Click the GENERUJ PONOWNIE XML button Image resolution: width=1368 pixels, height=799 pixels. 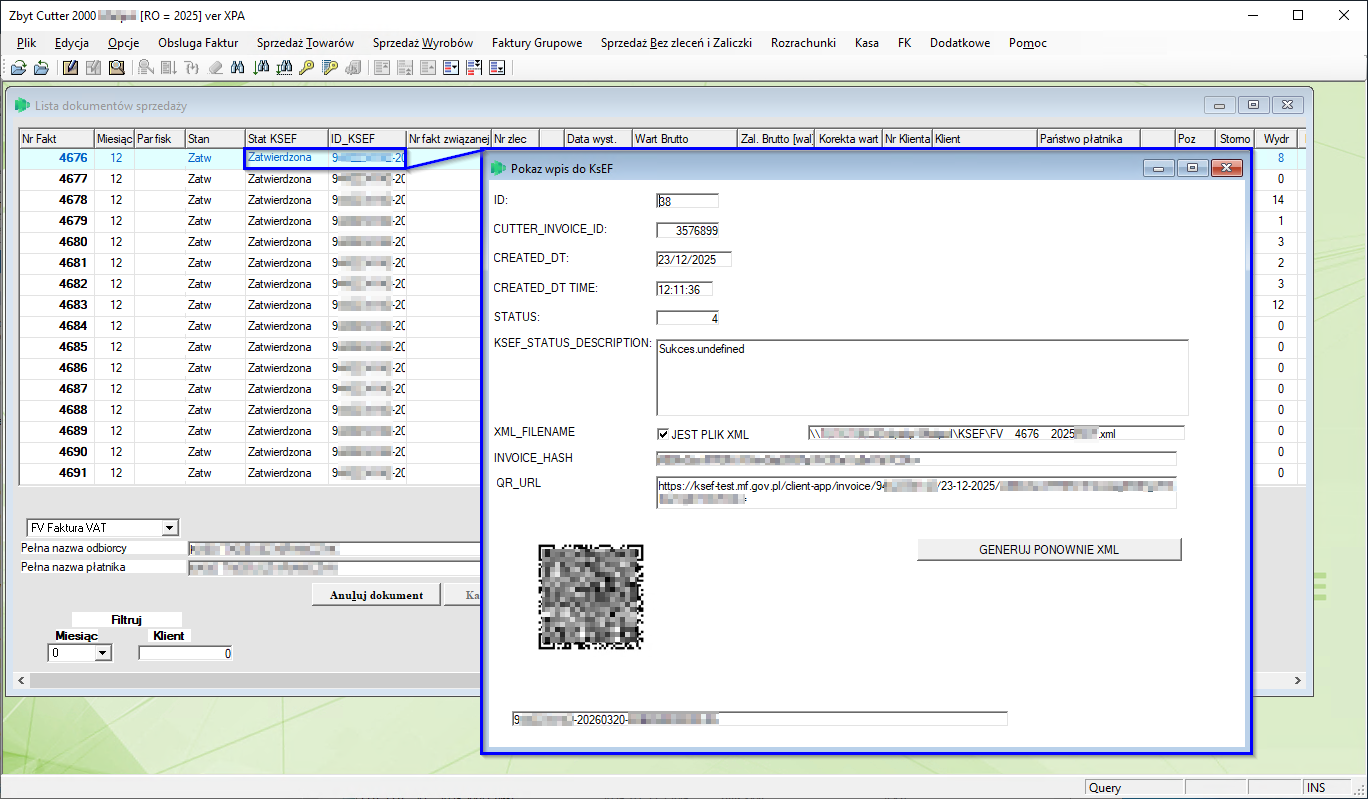1049,550
